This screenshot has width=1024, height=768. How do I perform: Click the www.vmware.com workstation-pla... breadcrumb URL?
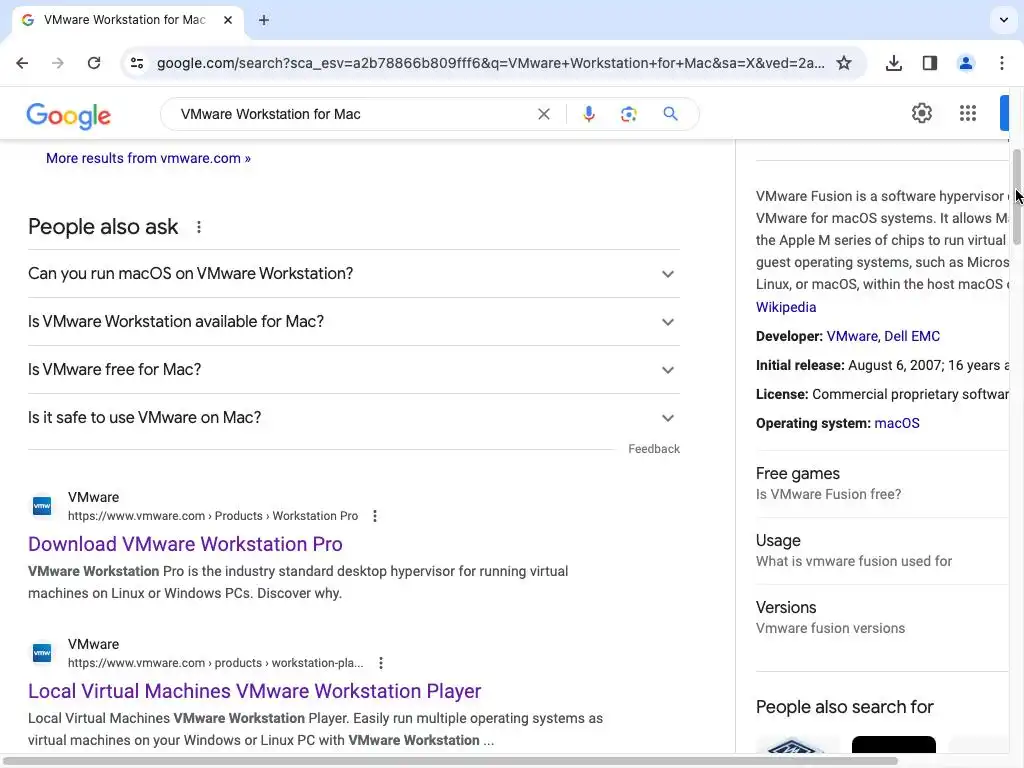click(216, 663)
